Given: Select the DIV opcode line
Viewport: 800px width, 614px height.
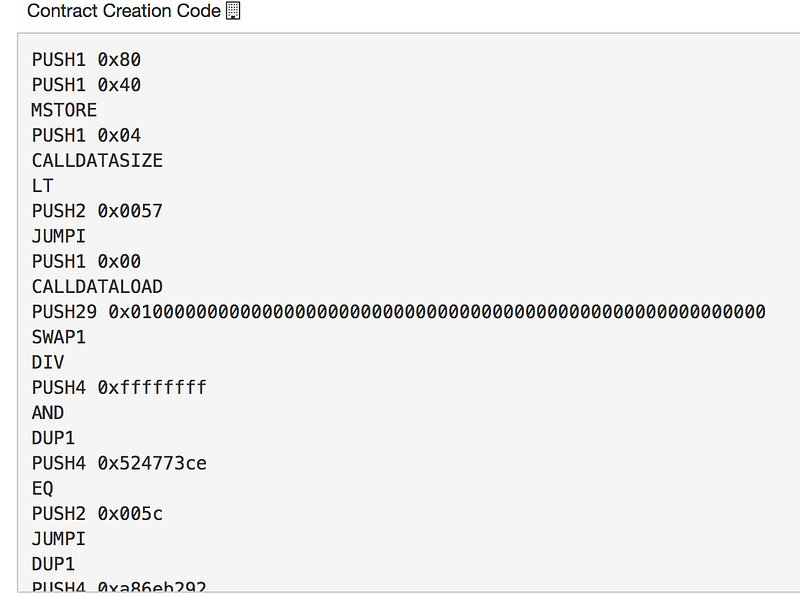Looking at the screenshot, I should (x=48, y=362).
